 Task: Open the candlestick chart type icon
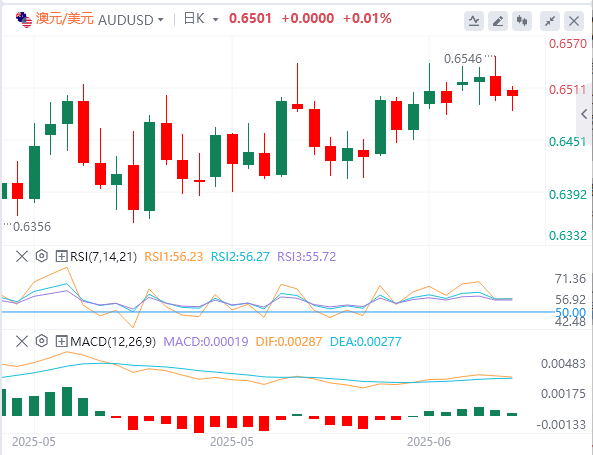click(522, 21)
